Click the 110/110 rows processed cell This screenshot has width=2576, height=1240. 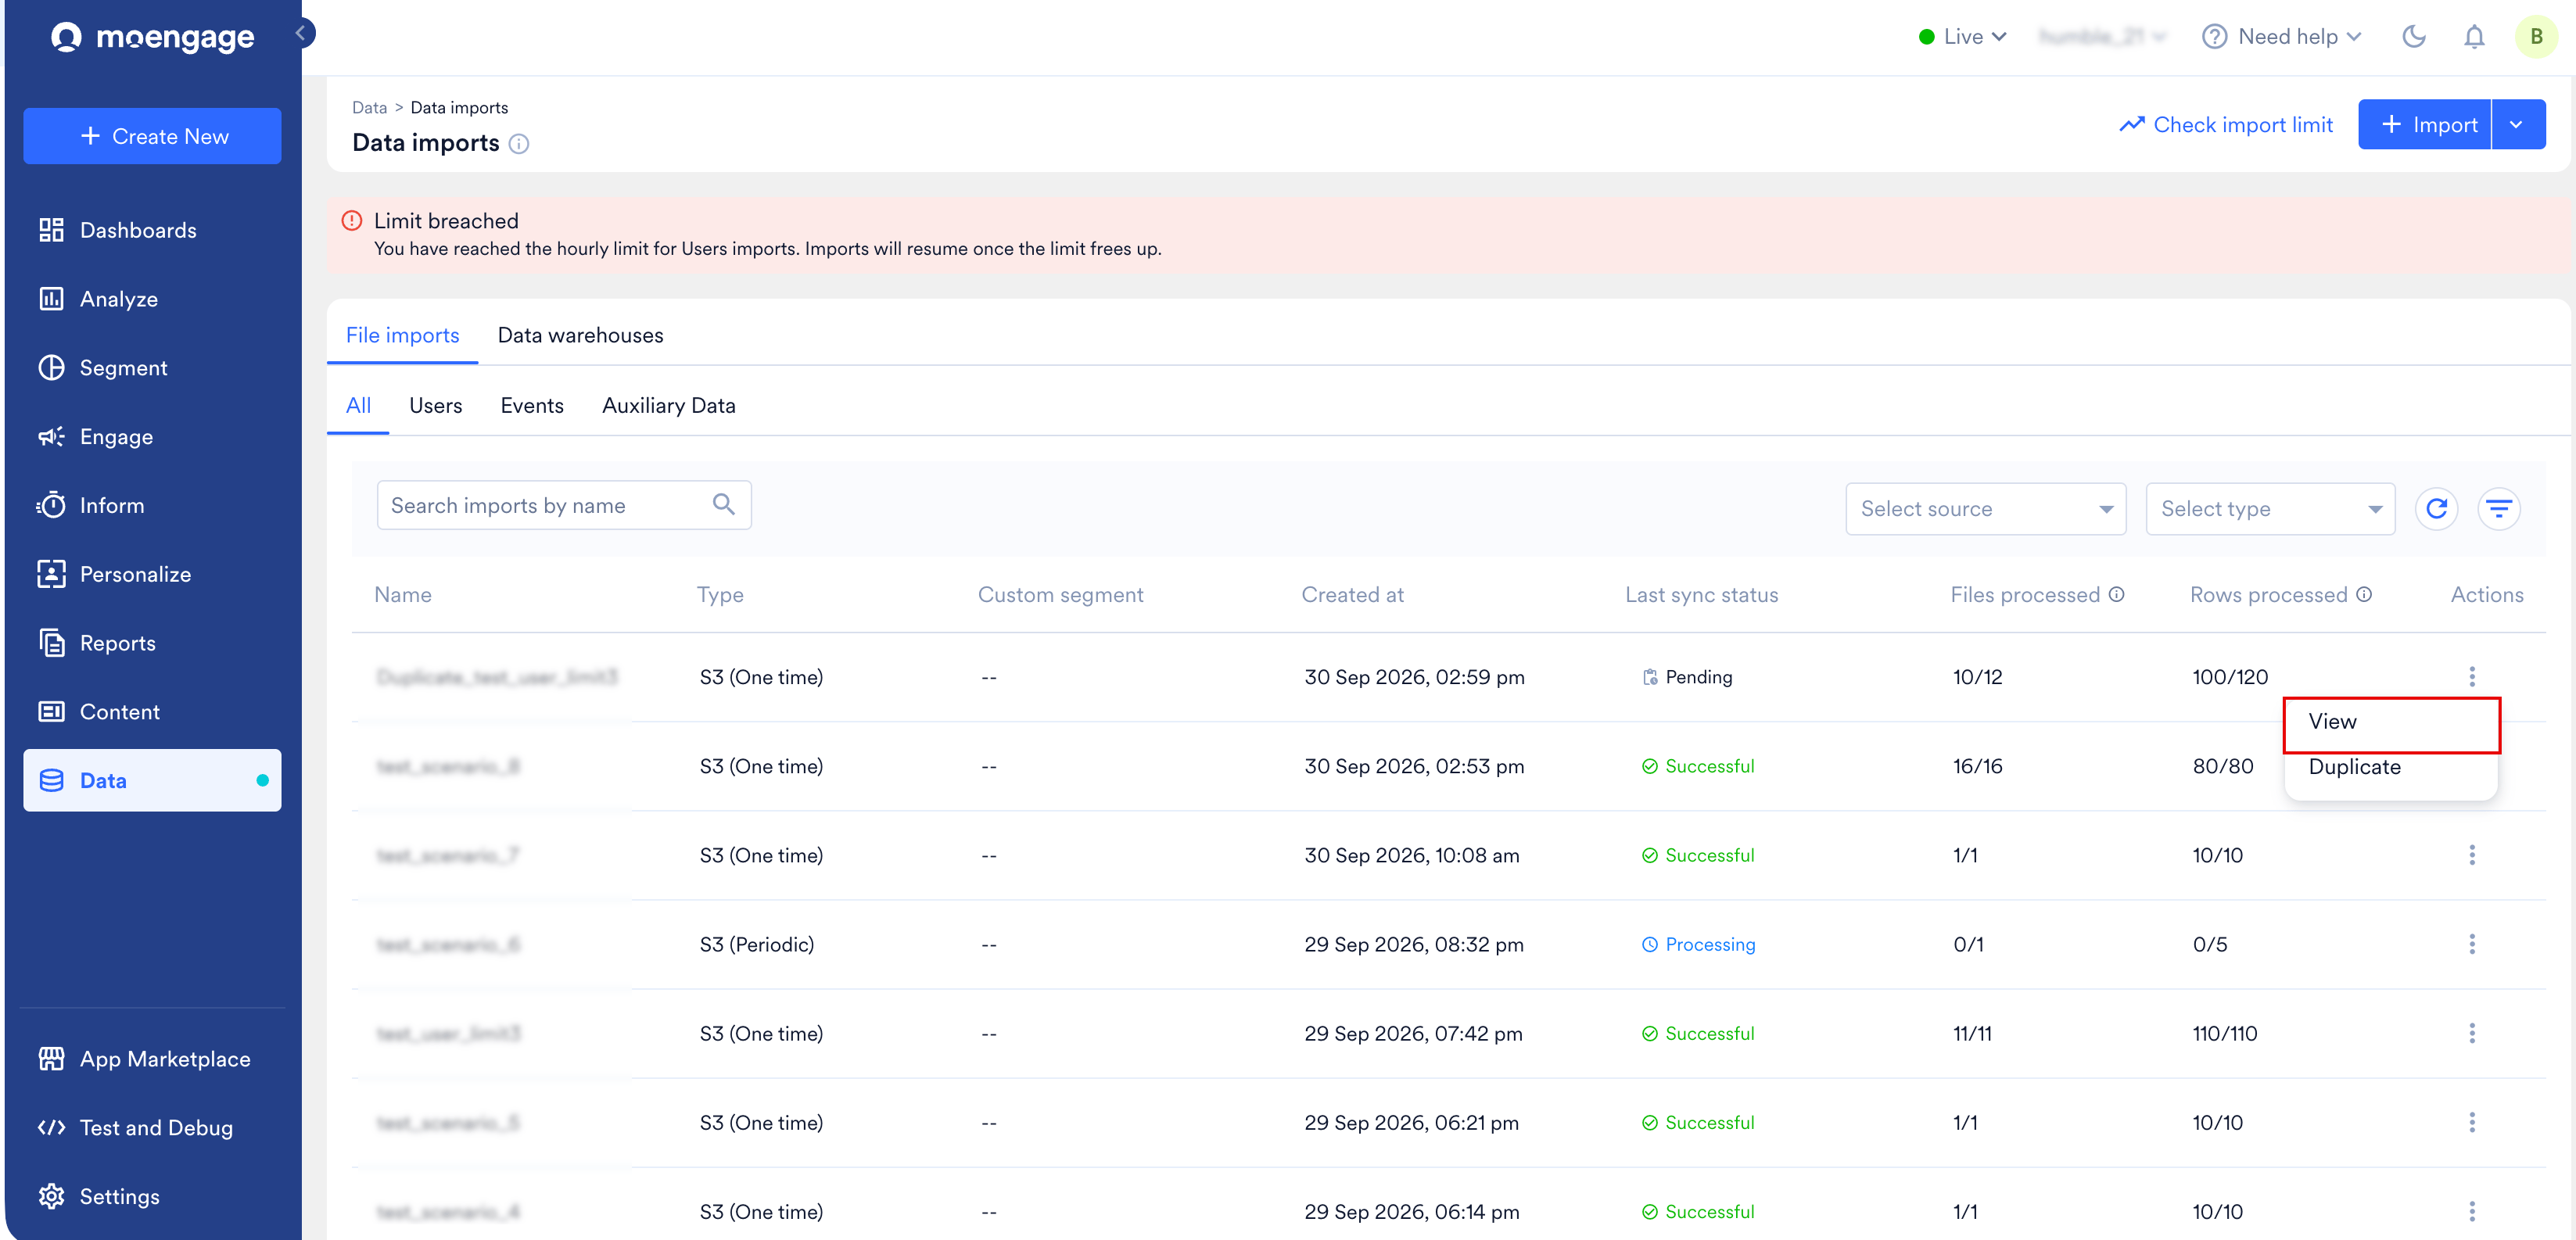click(2224, 1033)
